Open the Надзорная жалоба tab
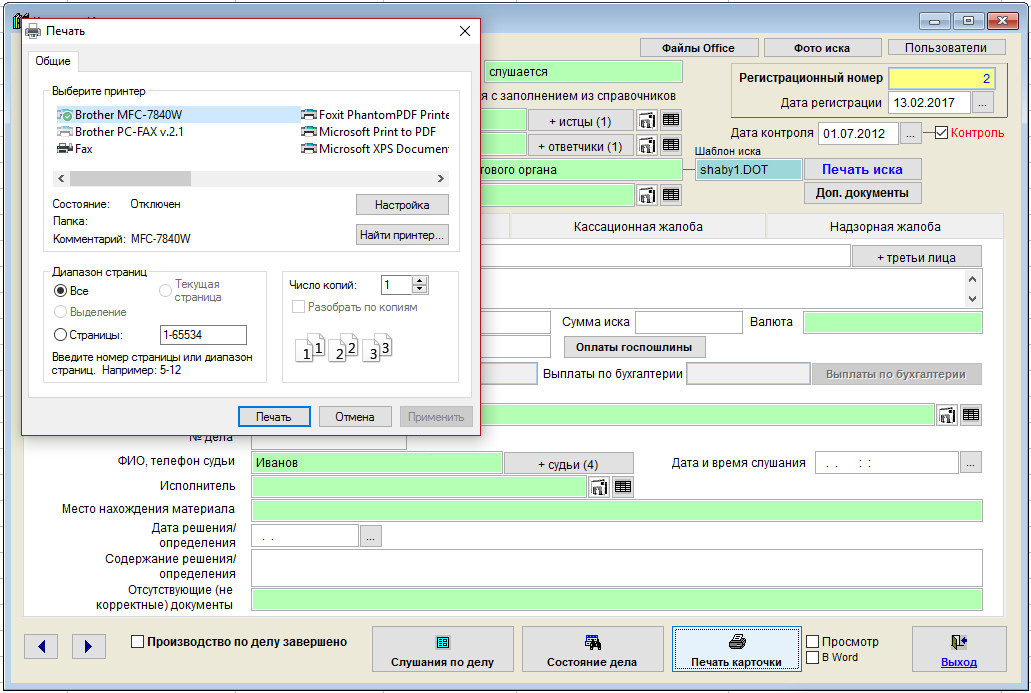The image size is (1031, 693). (884, 227)
